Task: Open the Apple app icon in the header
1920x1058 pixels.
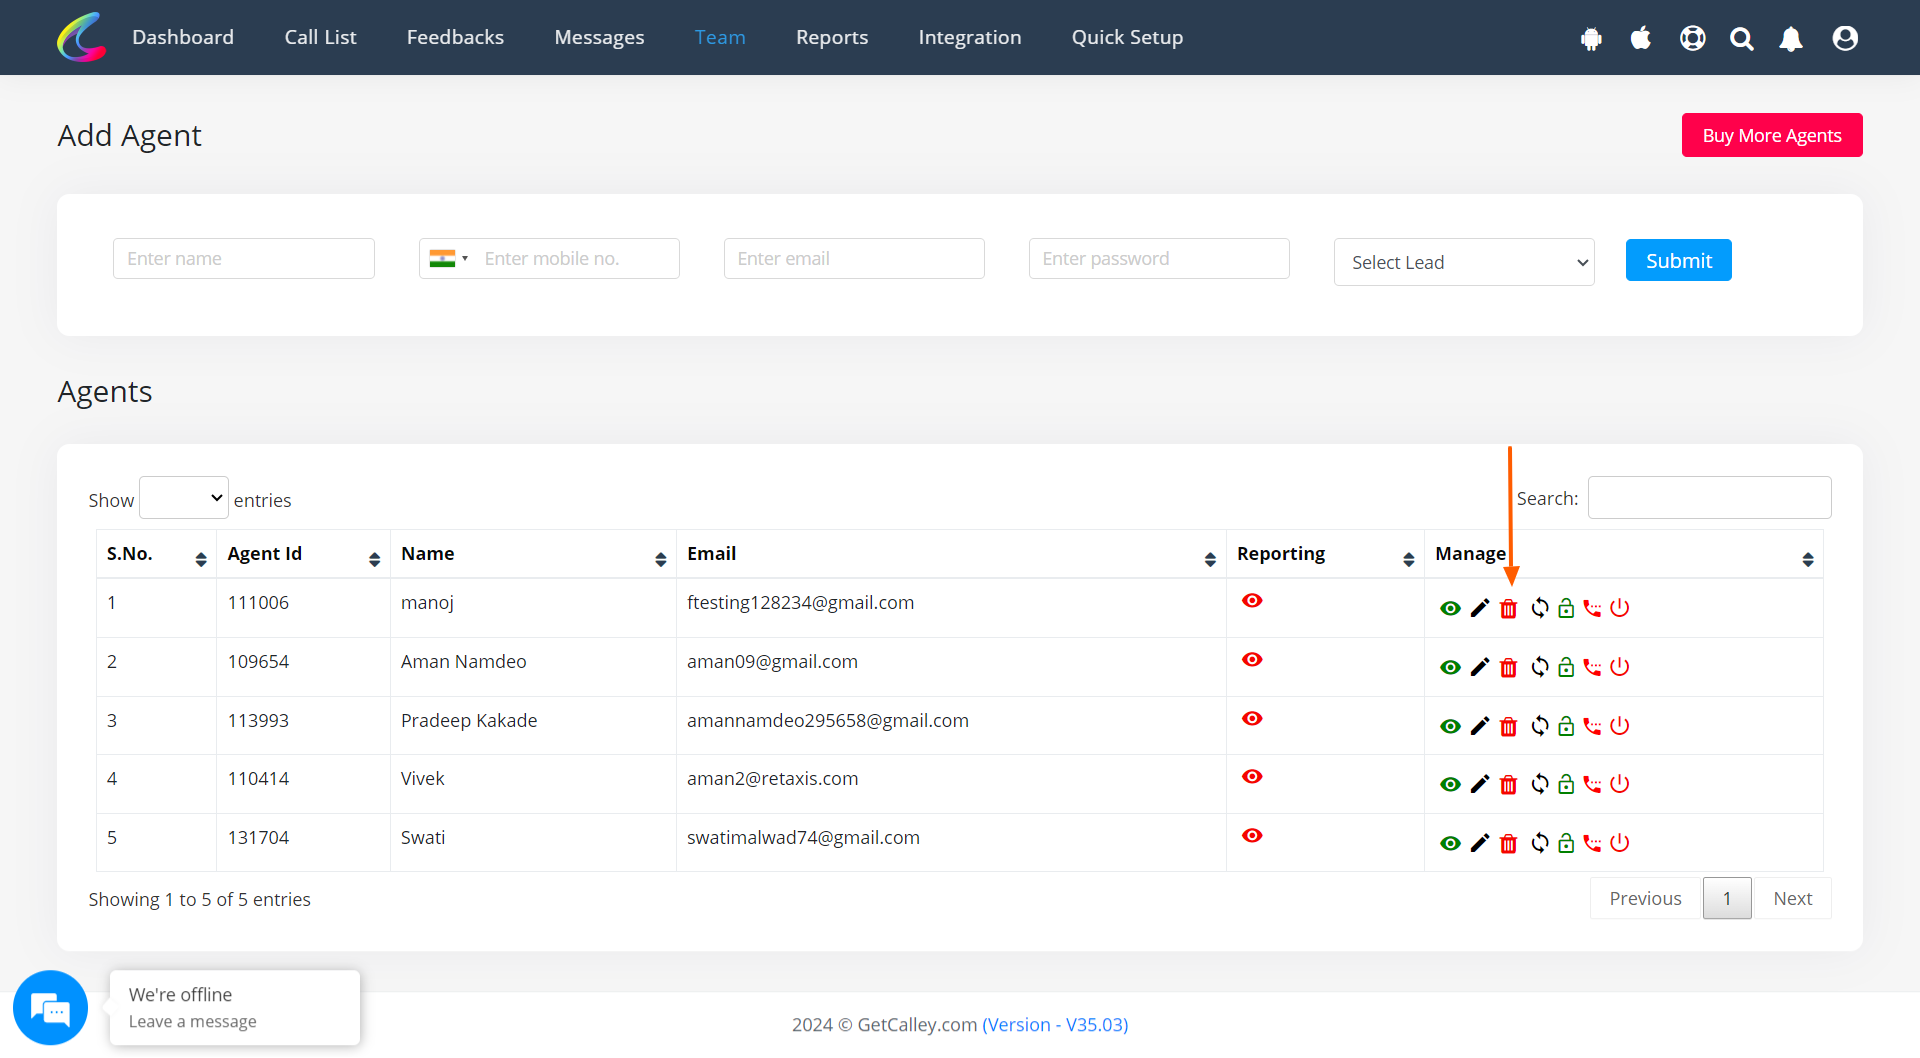Action: (x=1641, y=38)
